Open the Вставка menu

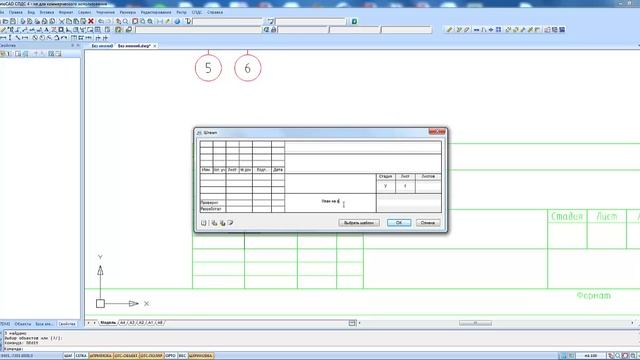coord(47,12)
